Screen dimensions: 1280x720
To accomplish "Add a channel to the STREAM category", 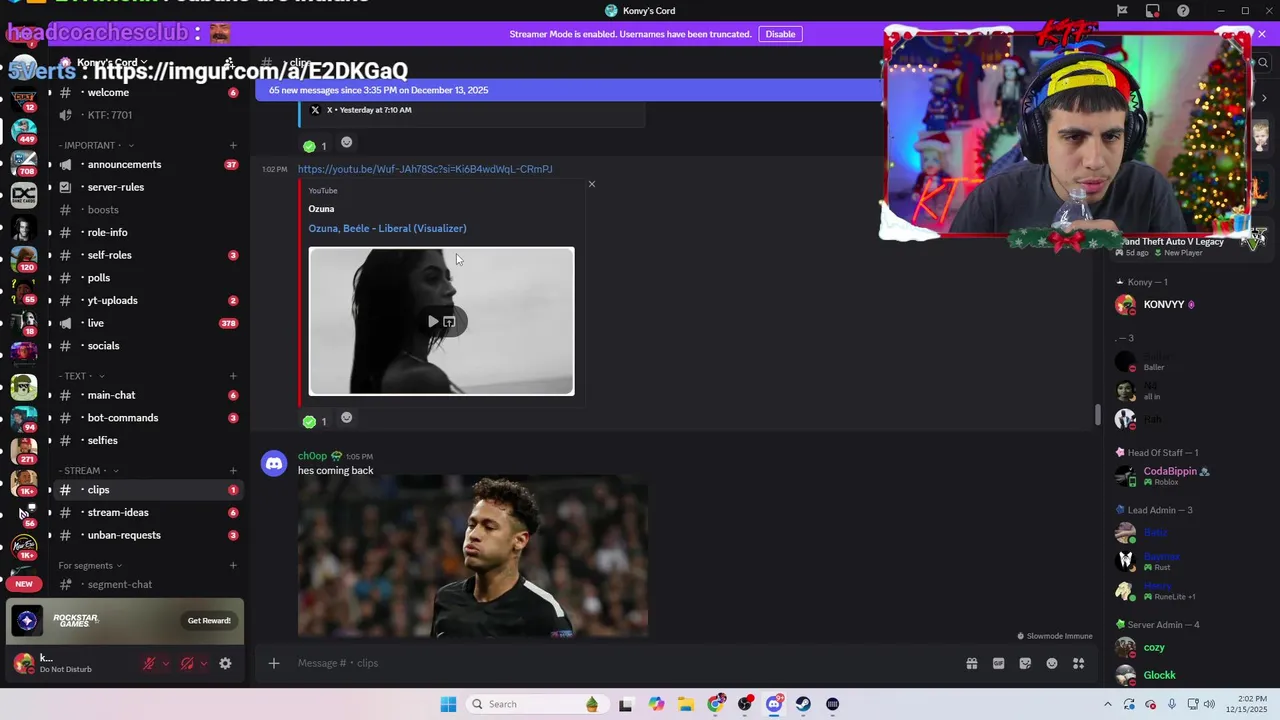I will click(233, 471).
